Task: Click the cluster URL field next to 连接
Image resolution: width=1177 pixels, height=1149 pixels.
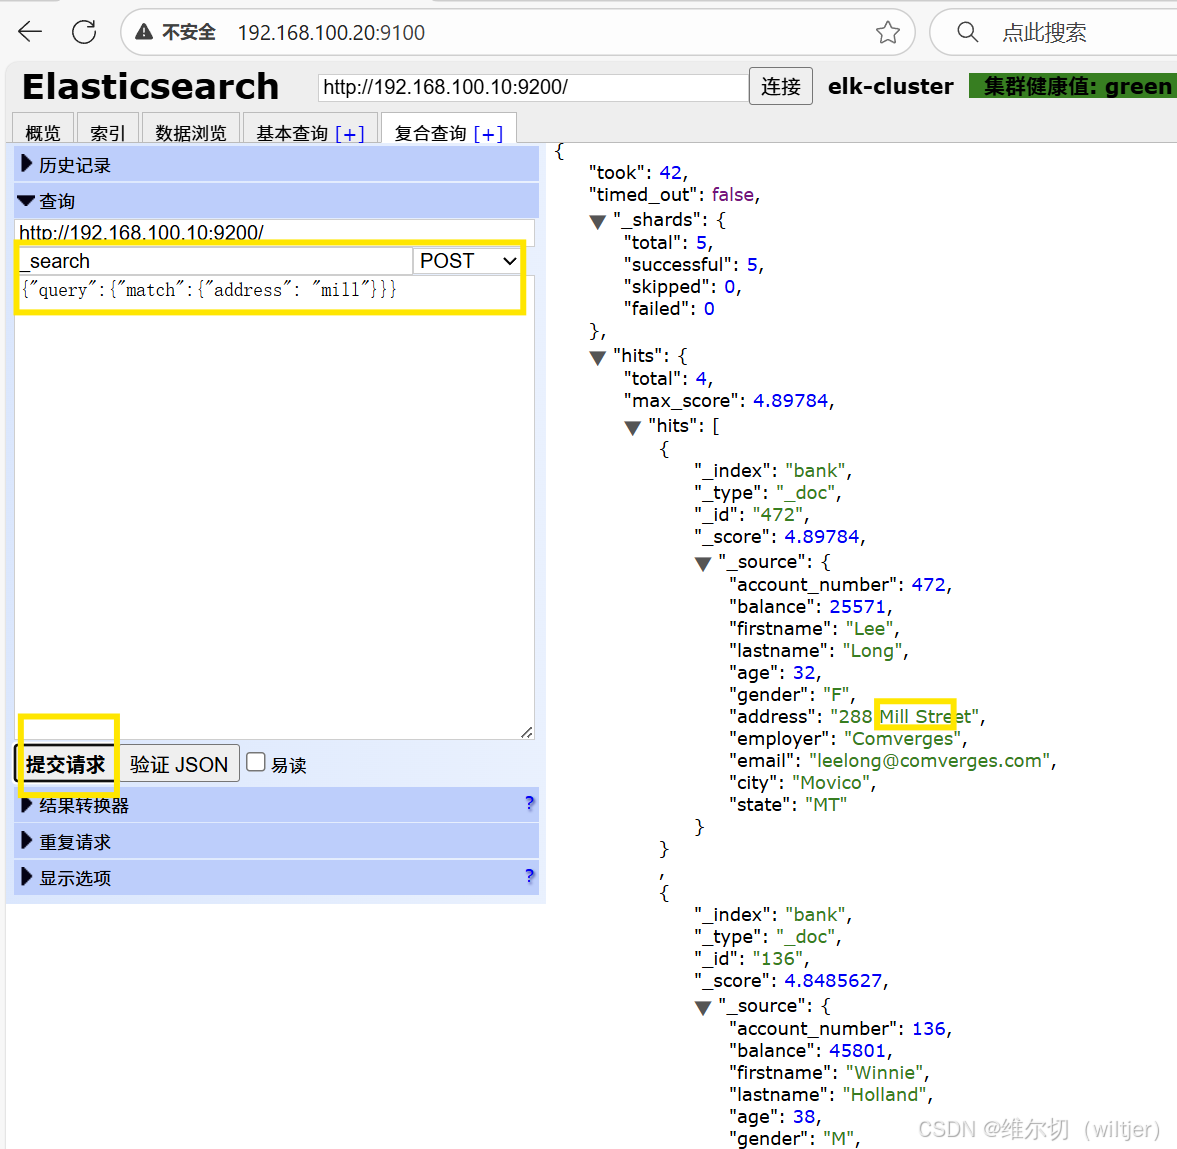Action: pyautogui.click(x=533, y=87)
